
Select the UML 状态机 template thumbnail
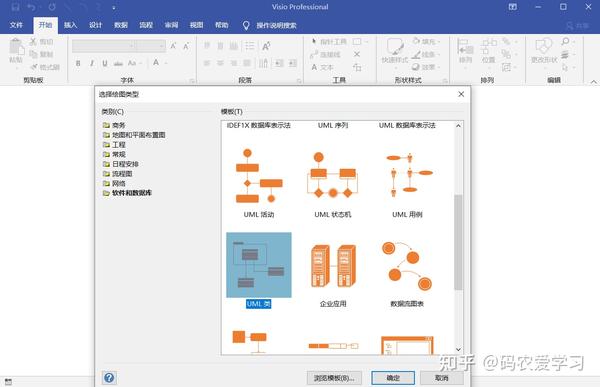point(333,175)
